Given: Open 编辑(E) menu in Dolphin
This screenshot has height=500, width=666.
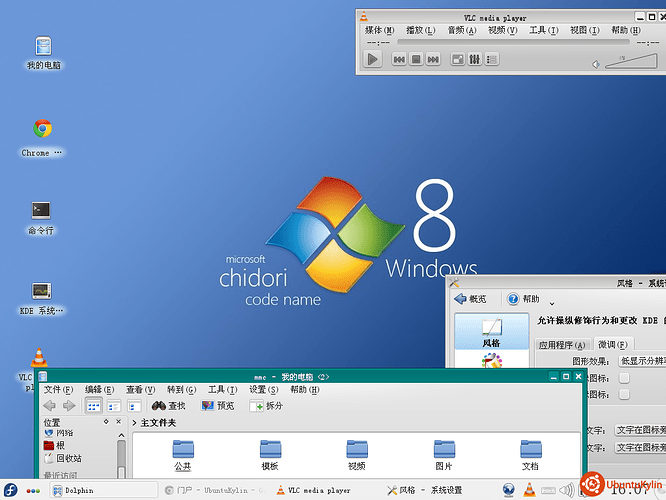Looking at the screenshot, I should [99, 390].
